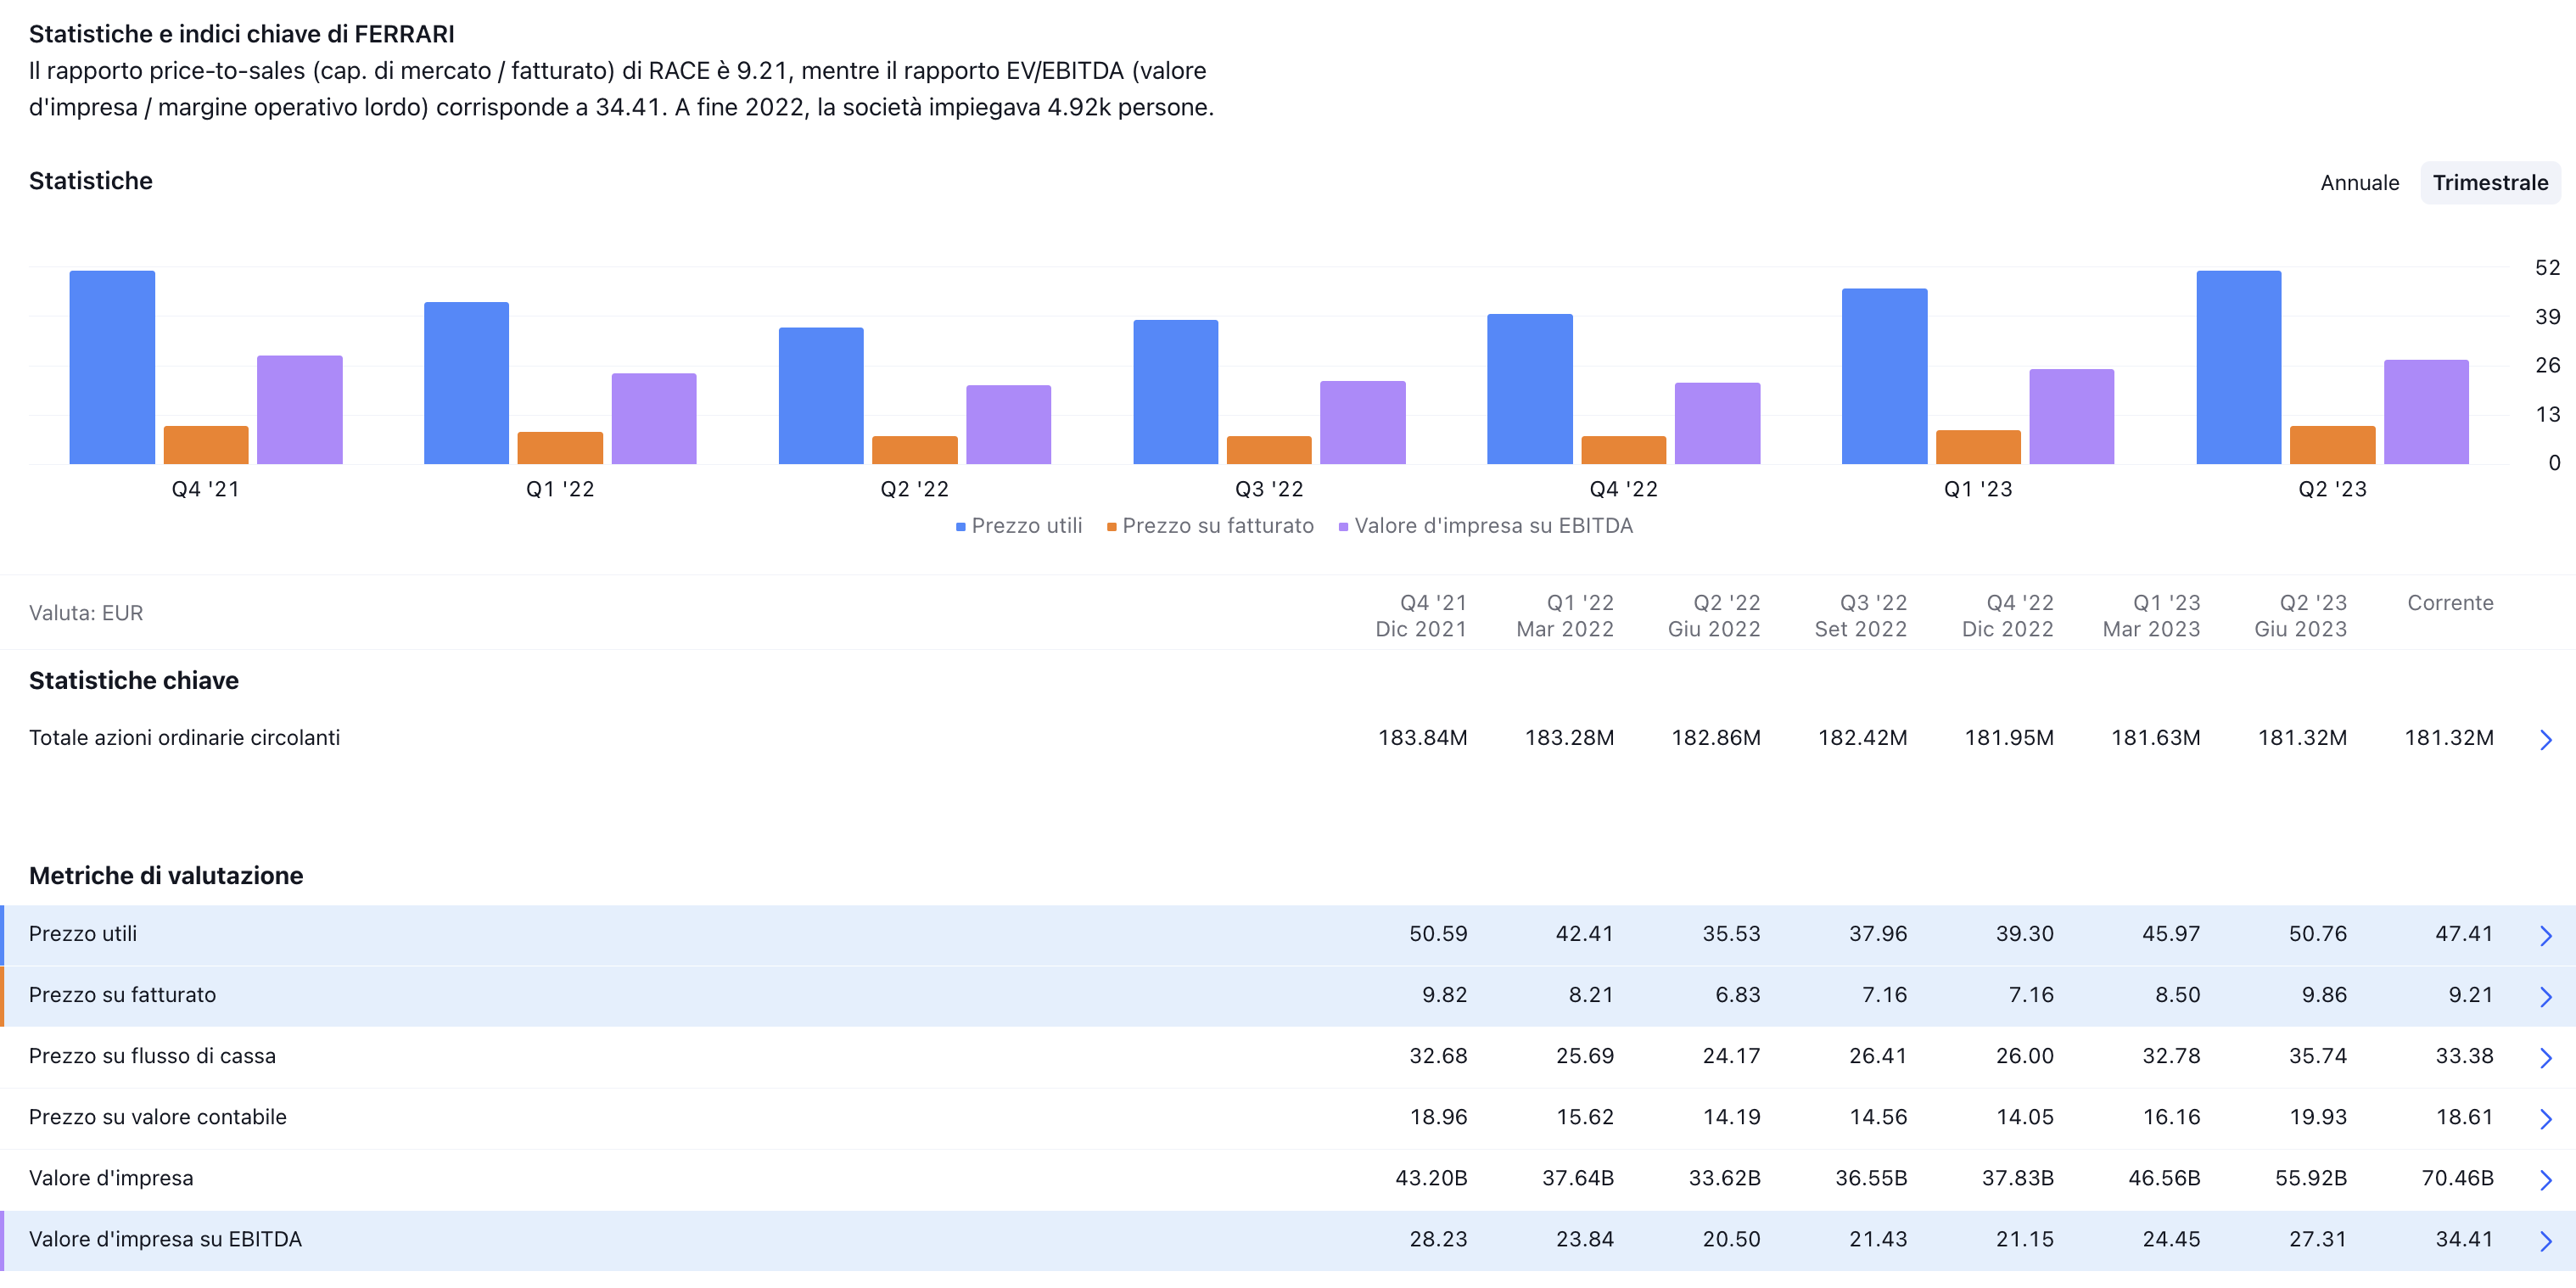Open the Prezzo su valore contabile chevron
The image size is (2576, 1288).
click(2545, 1118)
